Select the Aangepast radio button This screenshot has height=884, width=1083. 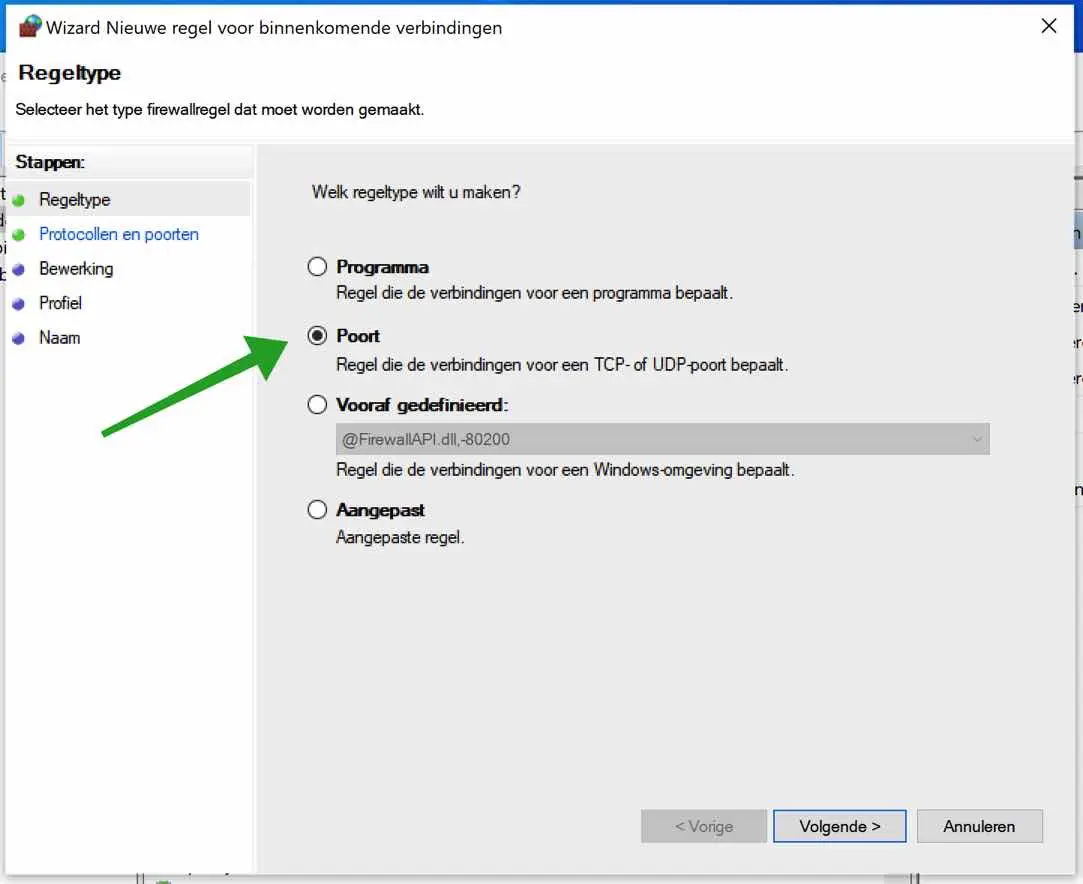317,510
